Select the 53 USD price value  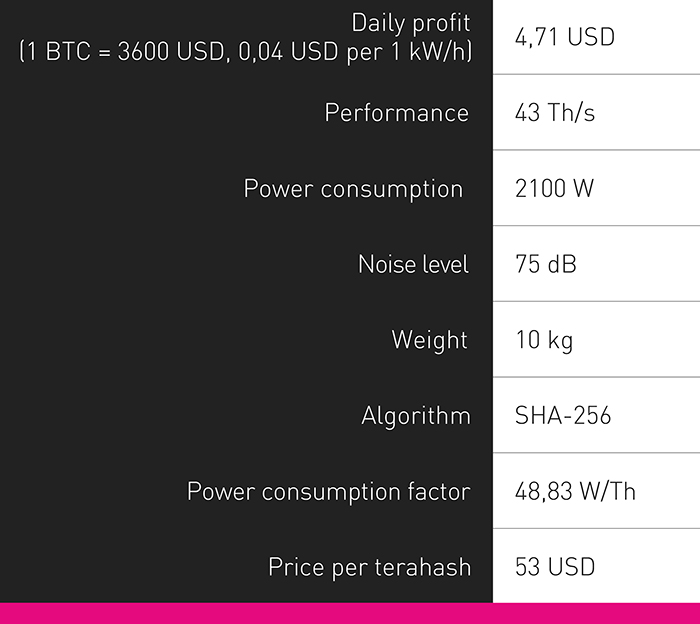(555, 567)
